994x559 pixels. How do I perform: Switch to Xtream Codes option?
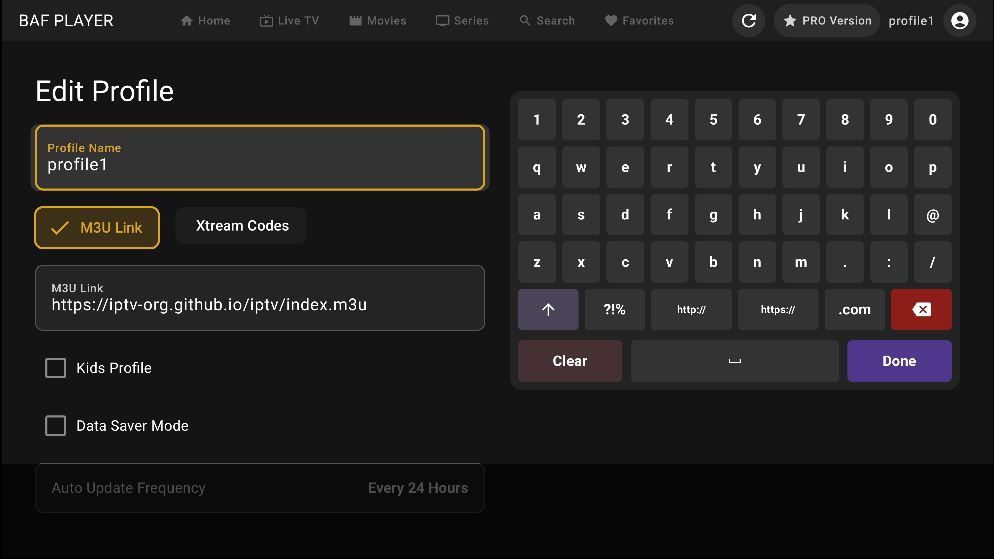click(x=241, y=226)
